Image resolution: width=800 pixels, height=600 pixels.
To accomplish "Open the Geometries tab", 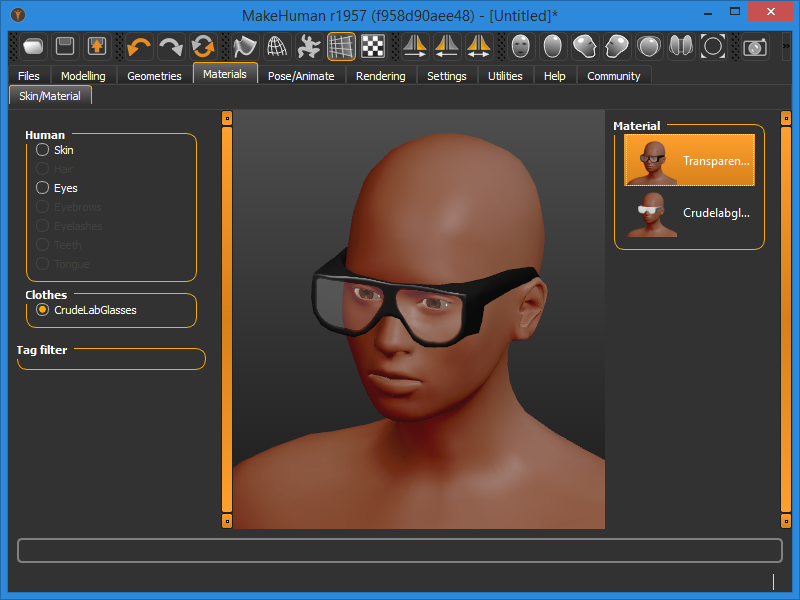I will click(154, 76).
